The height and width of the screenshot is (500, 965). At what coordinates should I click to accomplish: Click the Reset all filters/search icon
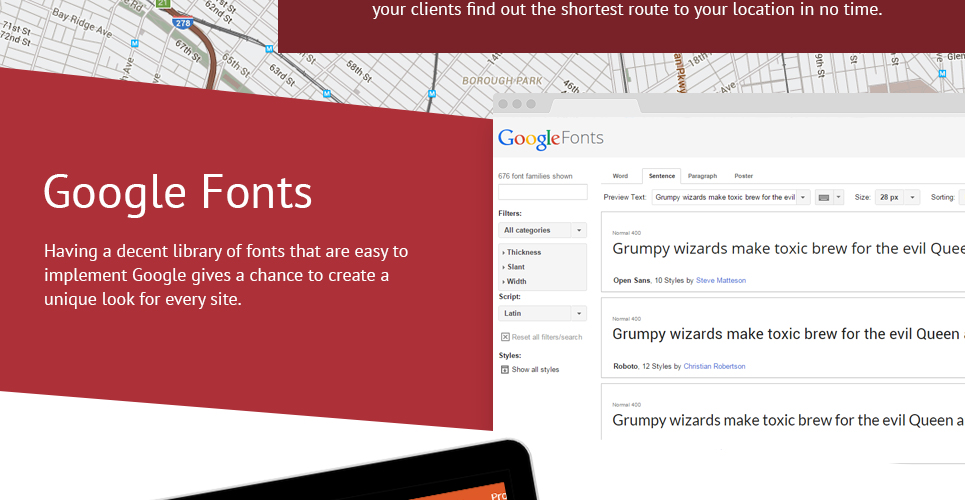[x=505, y=337]
